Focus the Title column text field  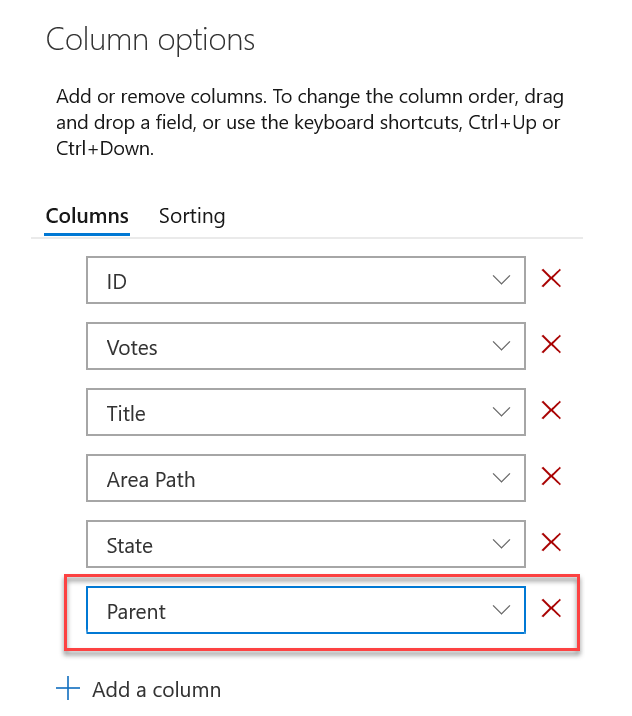point(280,413)
